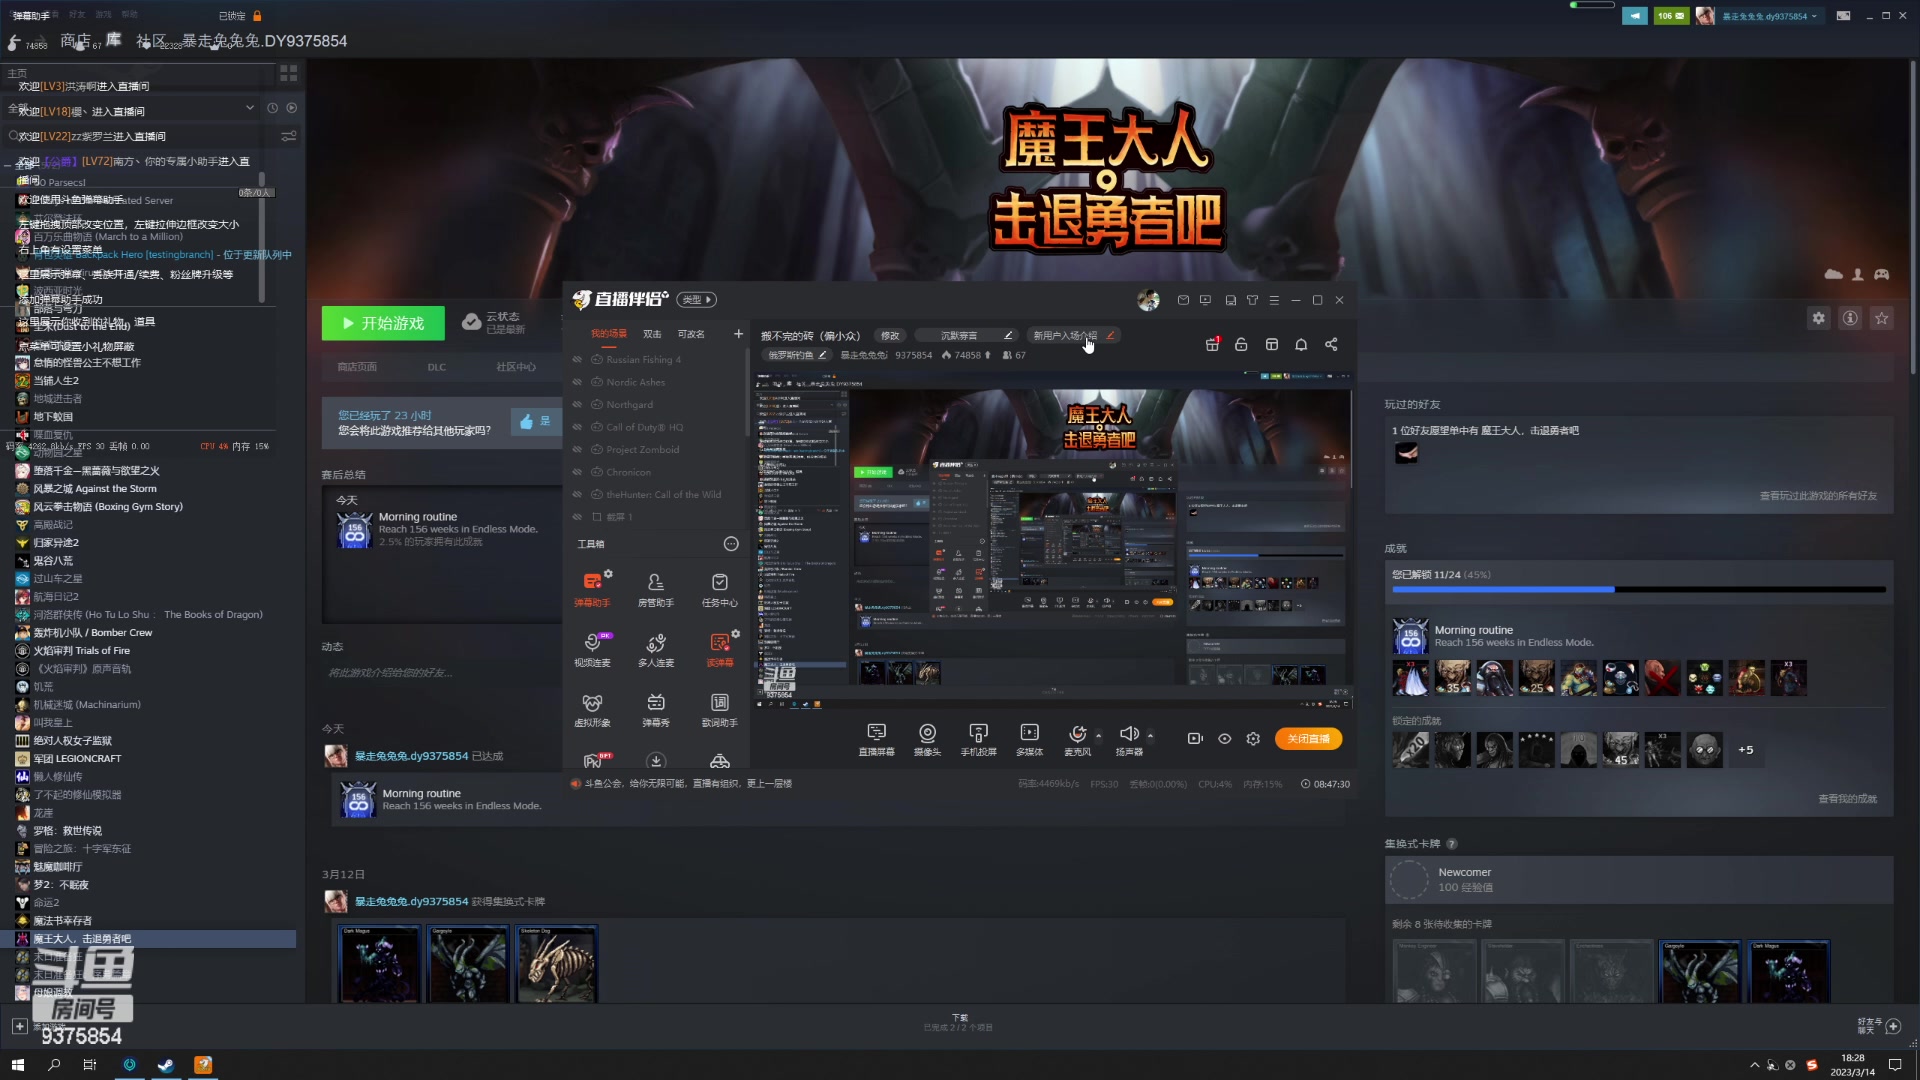
Task: Open hamburger menu in 直播伴侣 title bar
Action: point(1274,300)
